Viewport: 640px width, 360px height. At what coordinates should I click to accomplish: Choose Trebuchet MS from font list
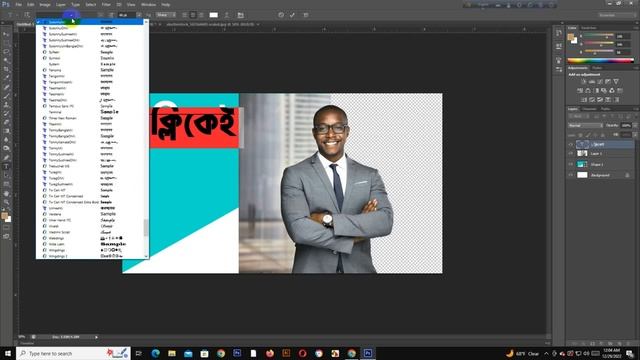click(x=90, y=166)
